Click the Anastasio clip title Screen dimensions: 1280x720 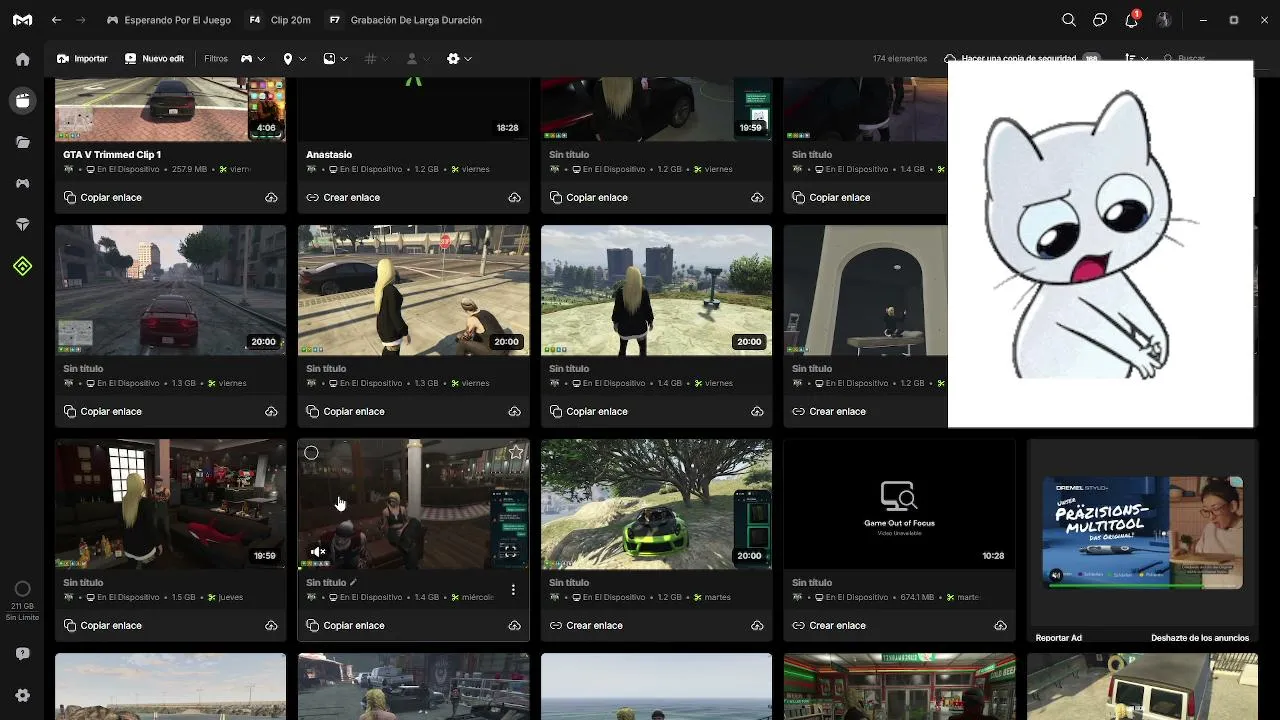(329, 155)
